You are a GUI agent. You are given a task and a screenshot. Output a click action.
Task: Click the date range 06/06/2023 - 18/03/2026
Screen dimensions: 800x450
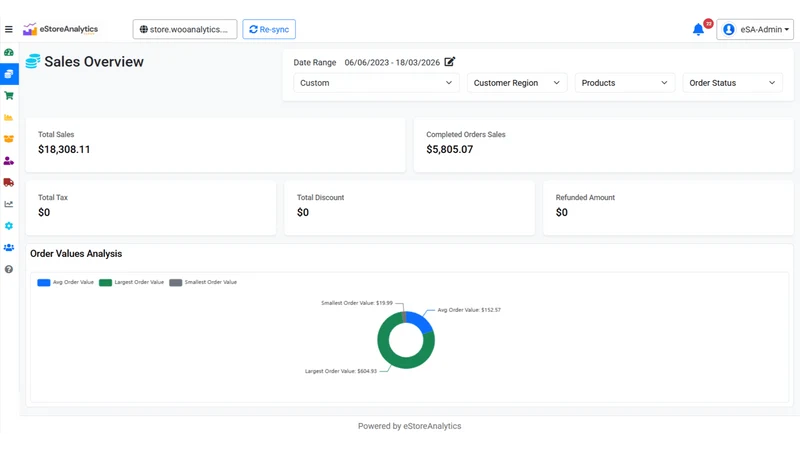pyautogui.click(x=392, y=62)
